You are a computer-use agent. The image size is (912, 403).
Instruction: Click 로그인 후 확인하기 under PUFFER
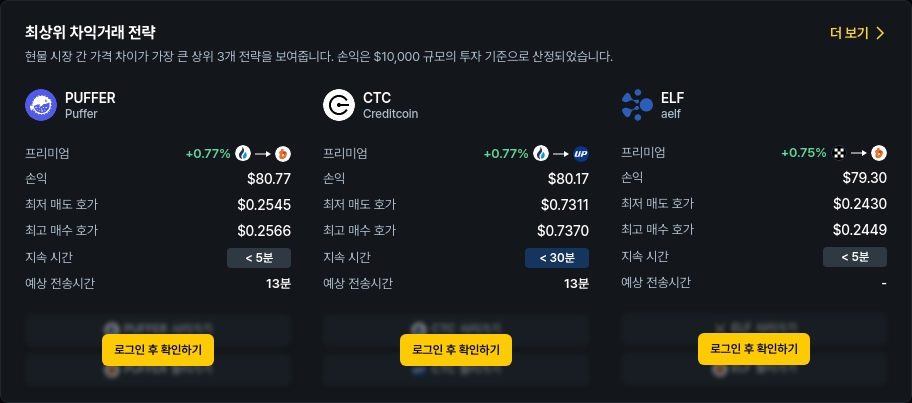(158, 350)
